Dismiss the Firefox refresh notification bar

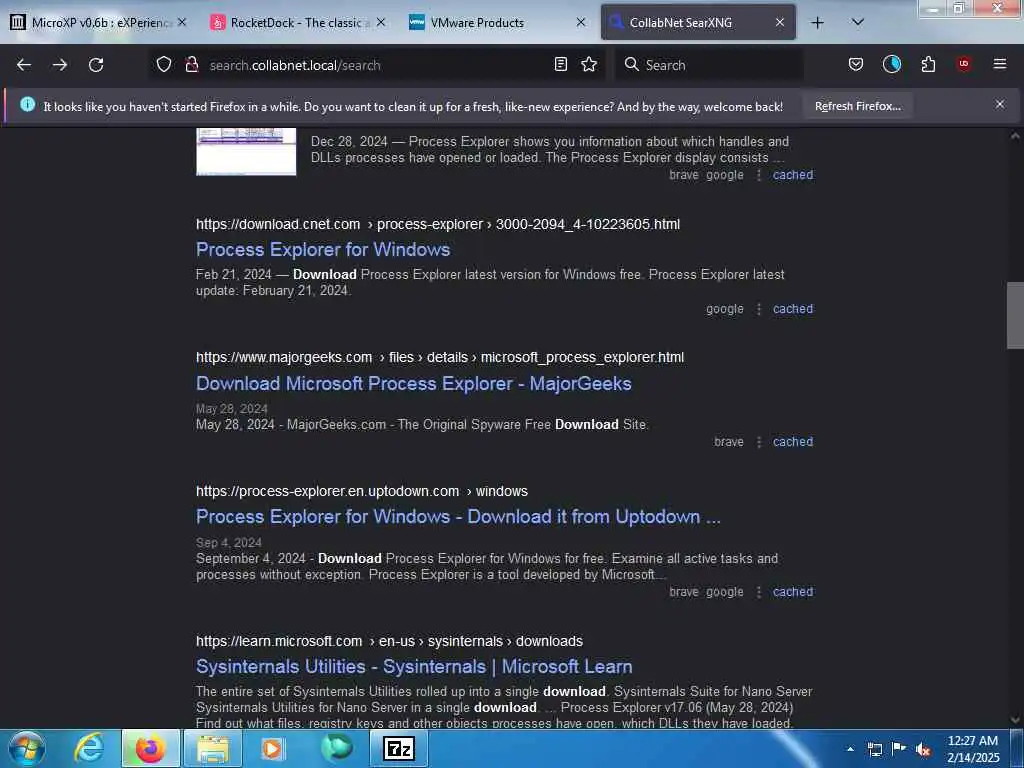[1000, 104]
